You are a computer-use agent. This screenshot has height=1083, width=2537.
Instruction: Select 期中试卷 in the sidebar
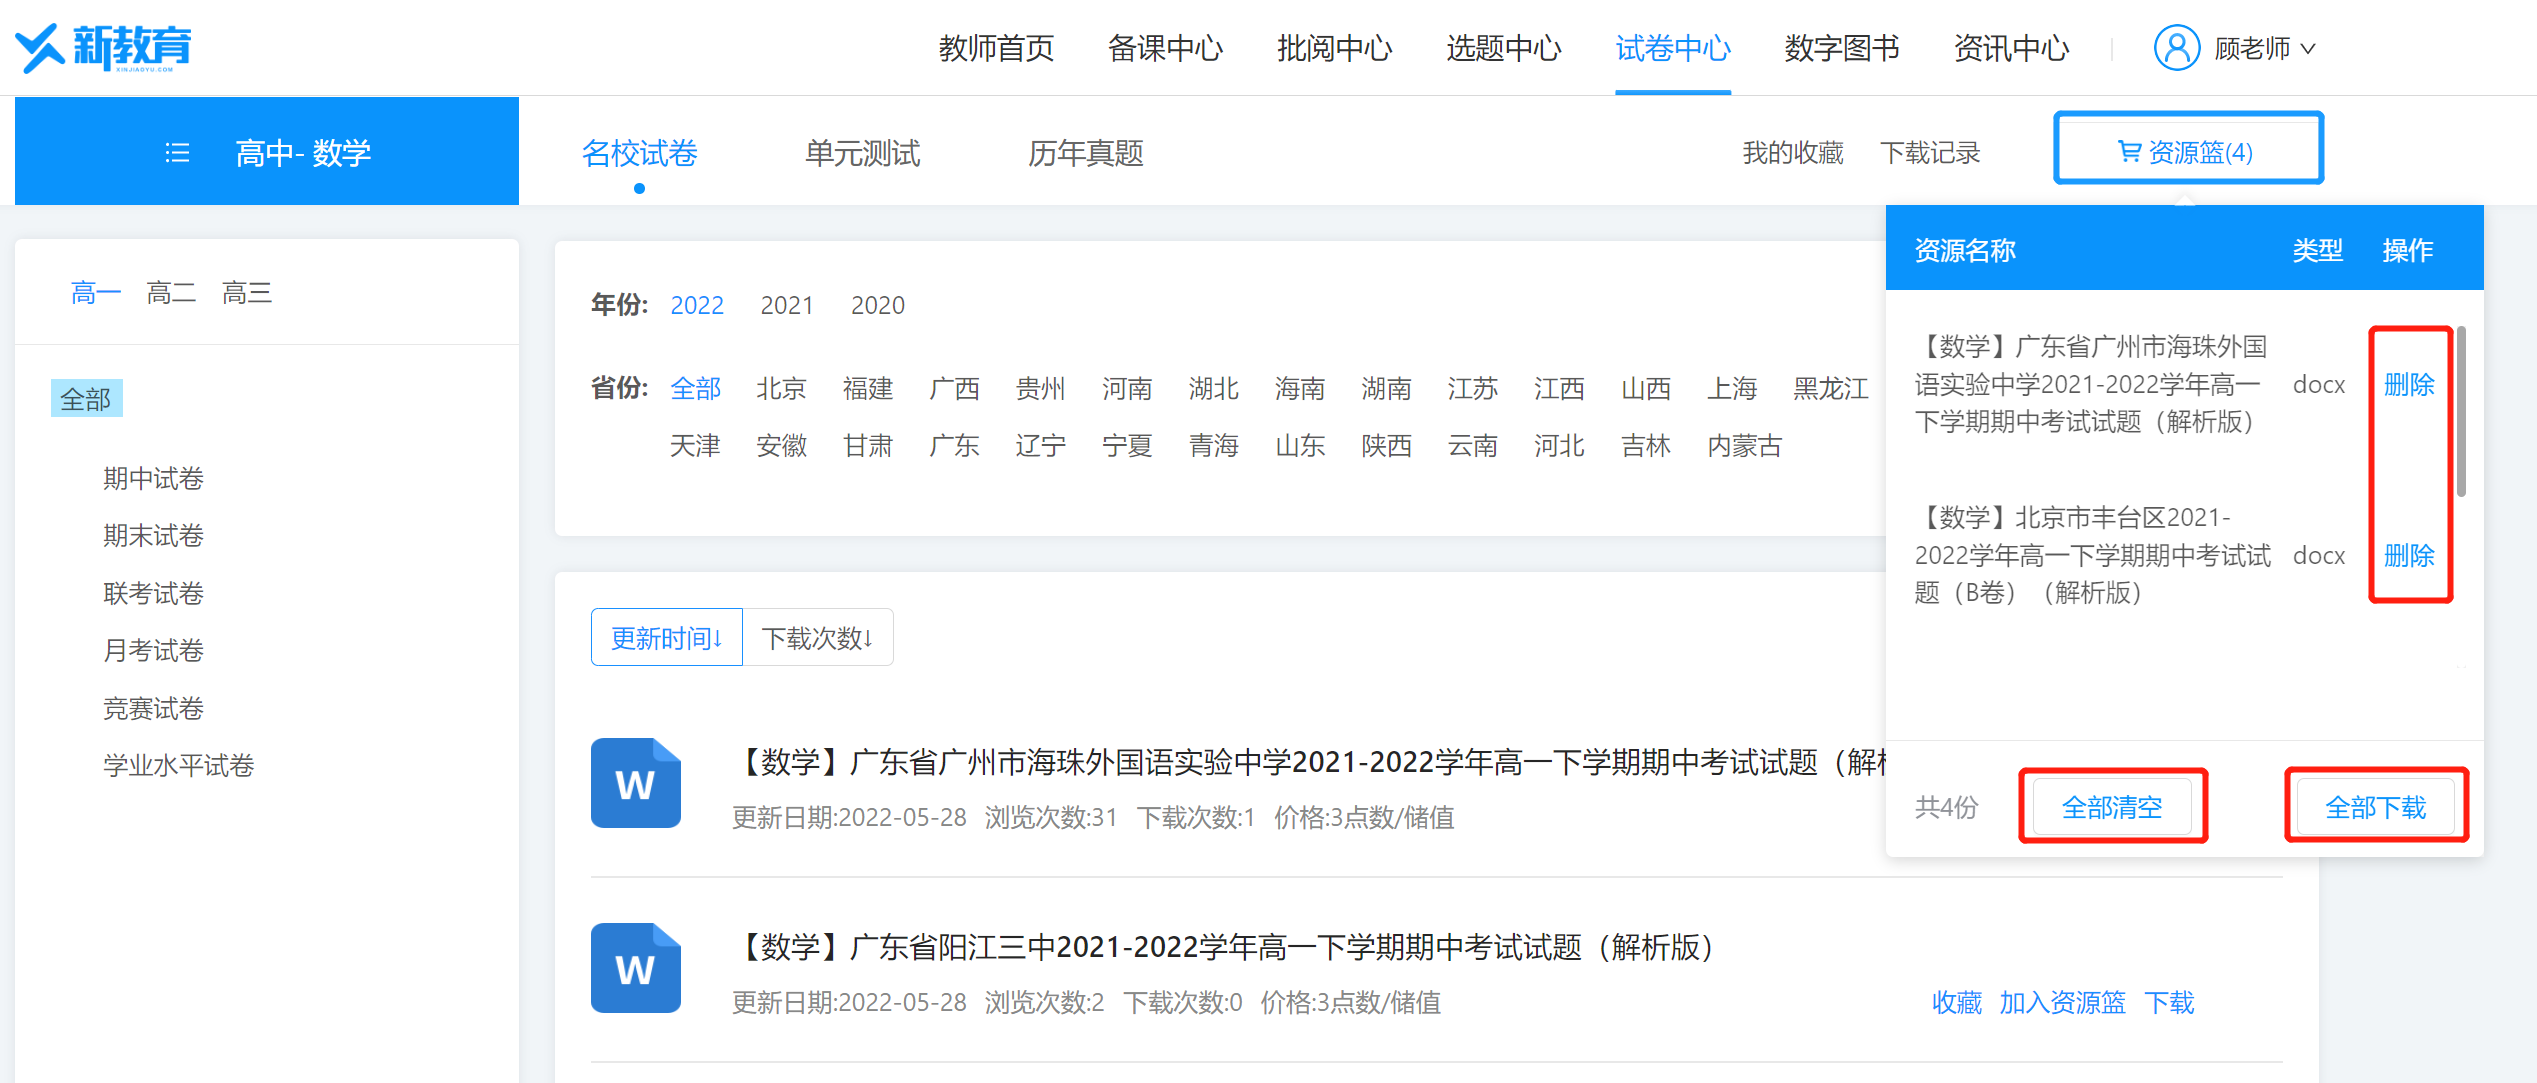[x=153, y=479]
